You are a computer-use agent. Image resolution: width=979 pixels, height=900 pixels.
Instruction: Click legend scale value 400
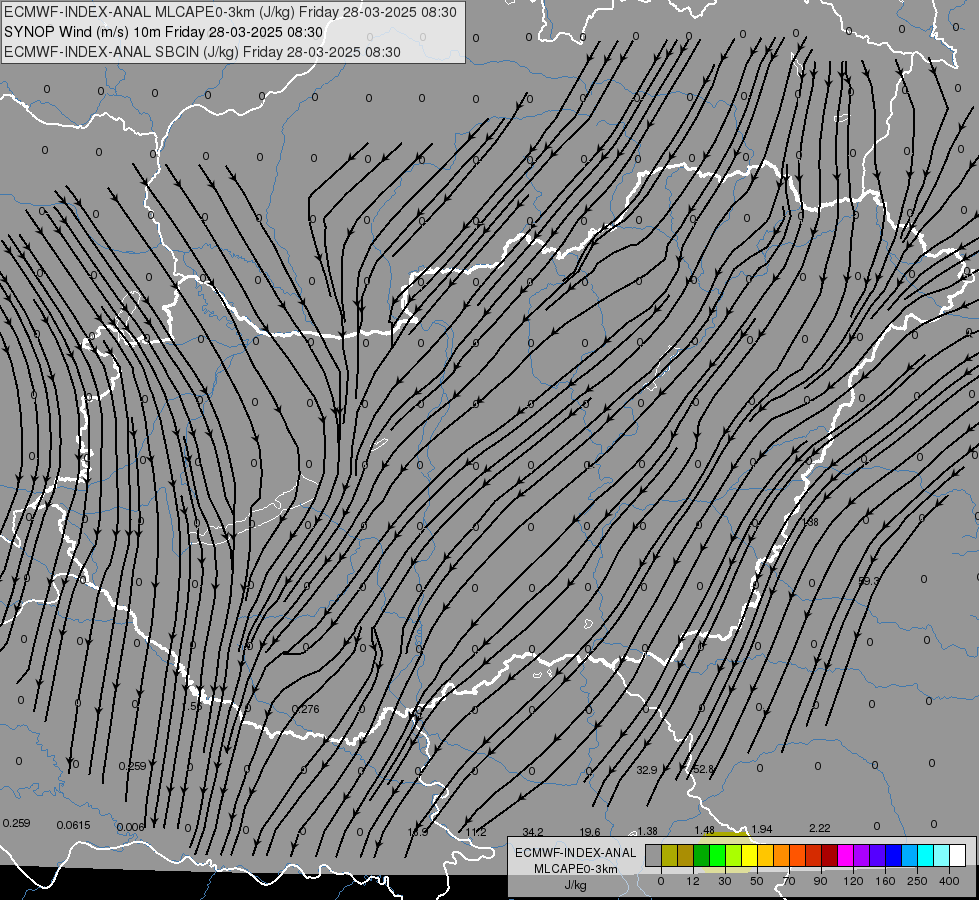tap(949, 881)
